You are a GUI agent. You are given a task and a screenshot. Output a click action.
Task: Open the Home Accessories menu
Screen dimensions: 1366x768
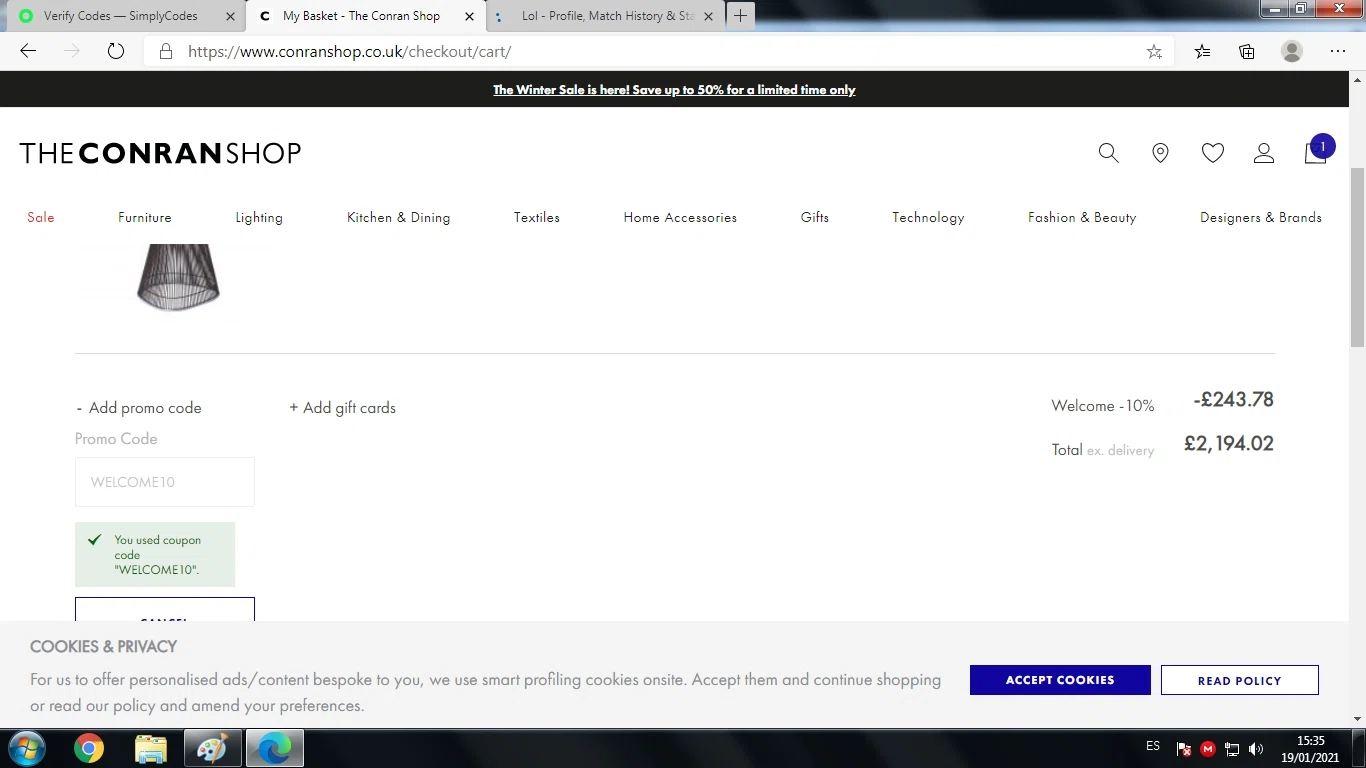tap(680, 217)
